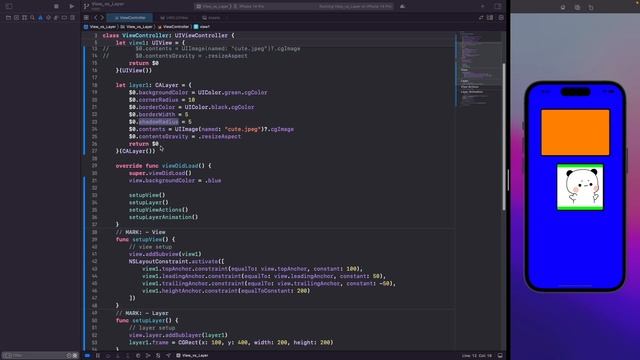Screen dimensions: 640x360
Task: Open view1 symbol in jump bar
Action: (202, 27)
